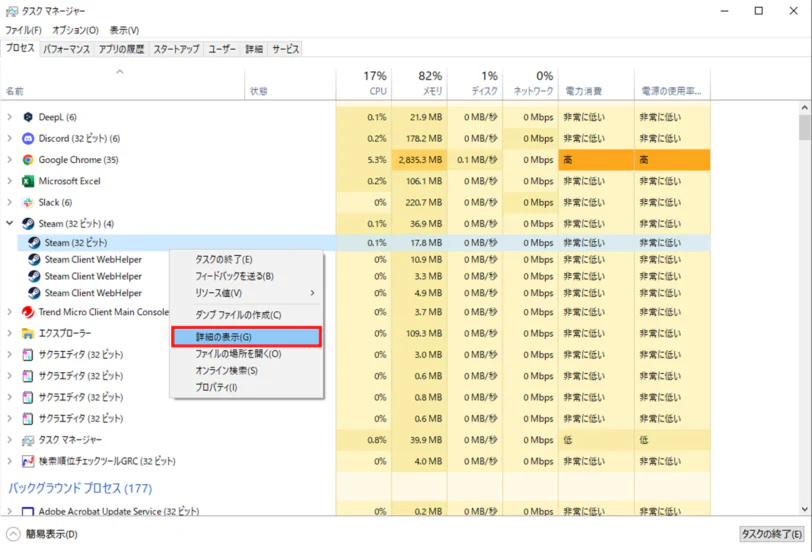Screen dimensions: 812x552
Task: Switch to the スタートアップ tab
Action: [176, 49]
